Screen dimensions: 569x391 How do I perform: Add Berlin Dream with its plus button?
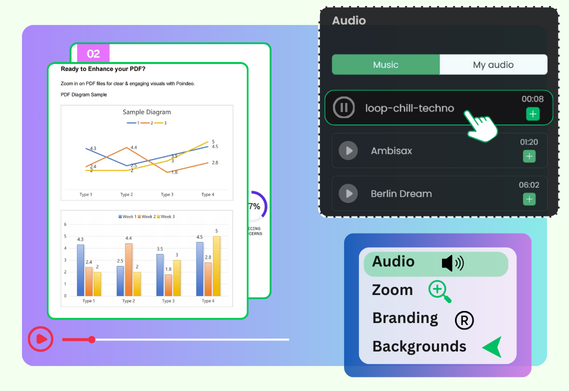point(529,199)
